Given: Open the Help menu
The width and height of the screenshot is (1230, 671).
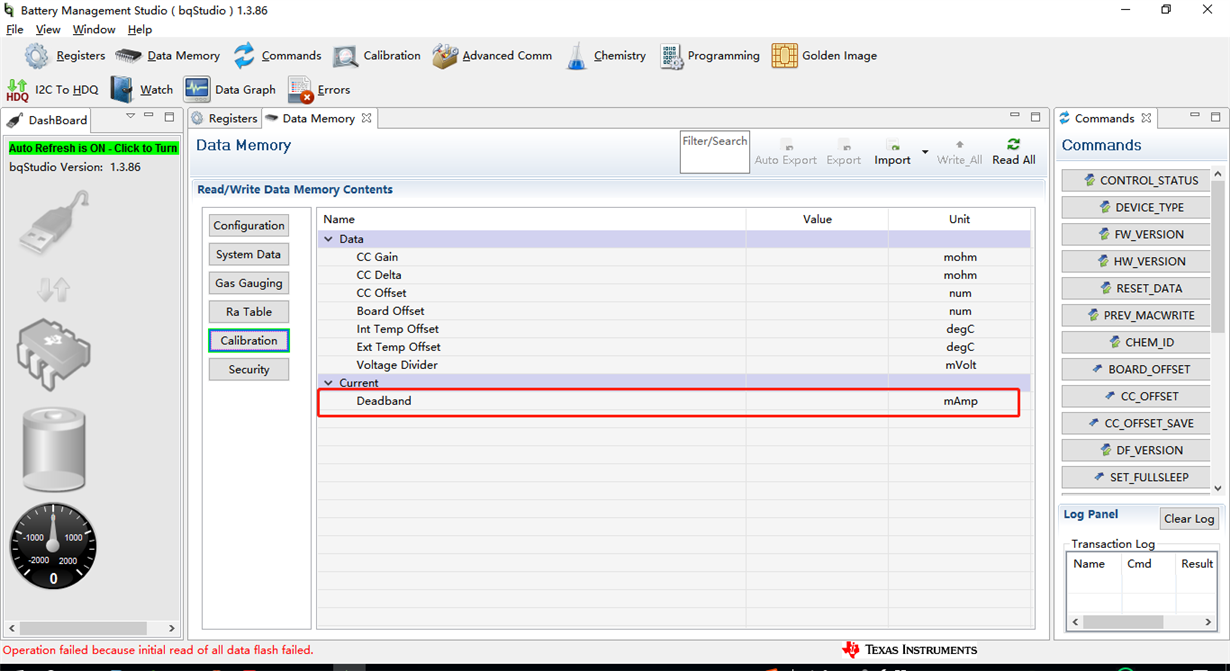Looking at the screenshot, I should (140, 30).
